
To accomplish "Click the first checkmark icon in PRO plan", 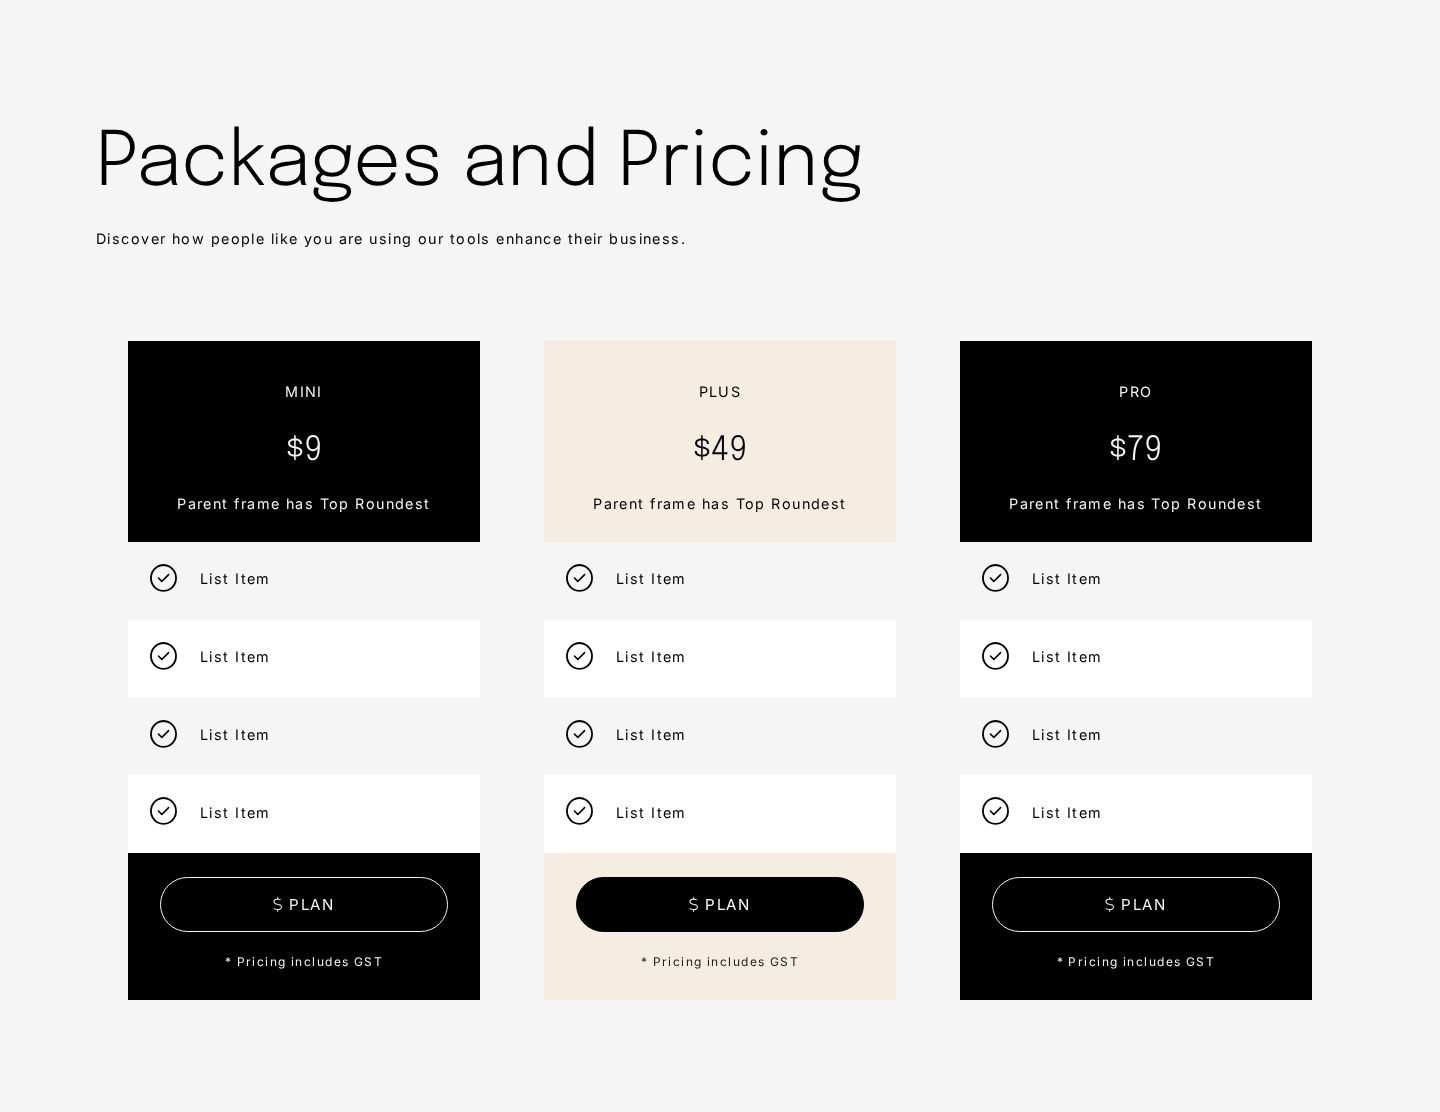I will click(995, 578).
